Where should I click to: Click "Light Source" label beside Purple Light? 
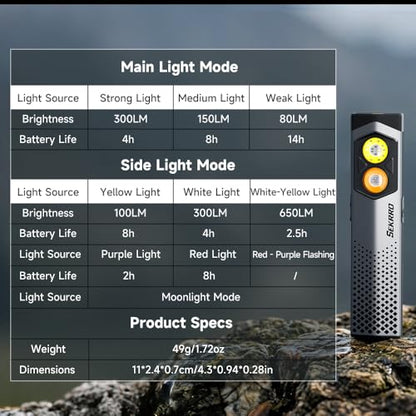coord(50,254)
